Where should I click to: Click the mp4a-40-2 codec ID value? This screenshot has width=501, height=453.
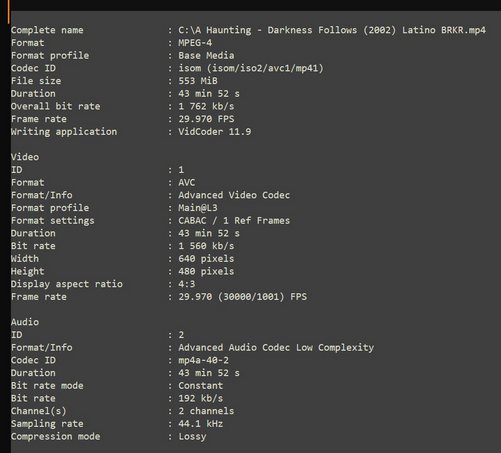(203, 360)
